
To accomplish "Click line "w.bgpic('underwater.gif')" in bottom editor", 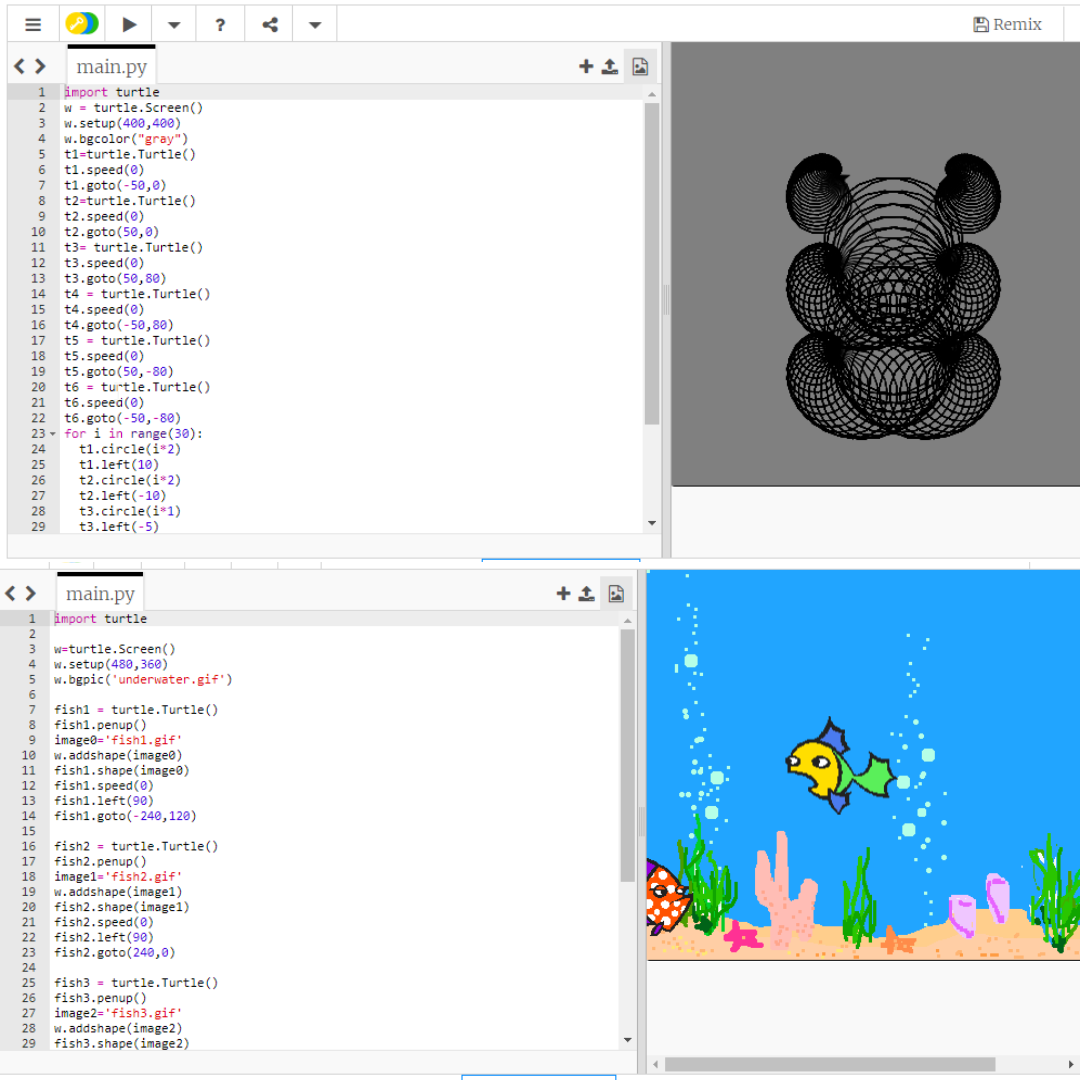I will pos(143,679).
